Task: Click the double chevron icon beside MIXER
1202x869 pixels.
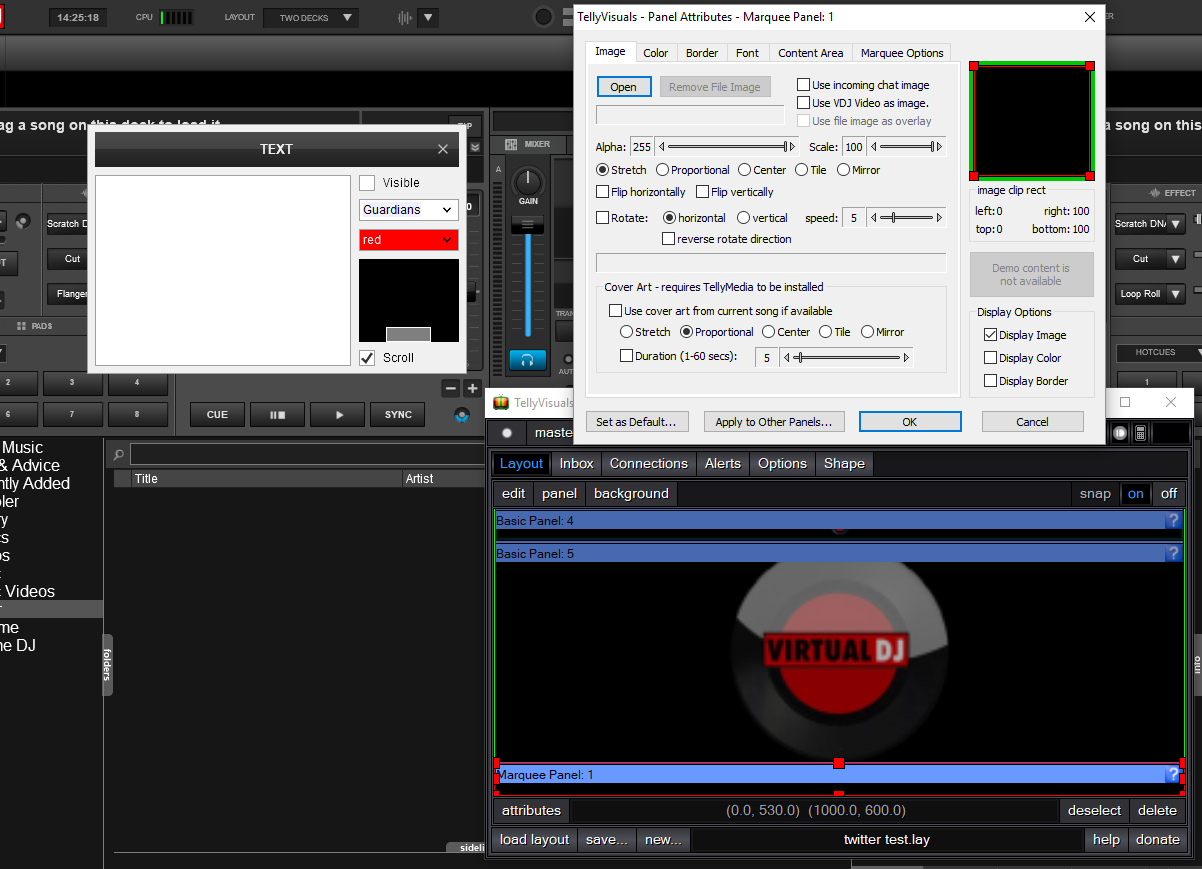Action: pyautogui.click(x=475, y=147)
